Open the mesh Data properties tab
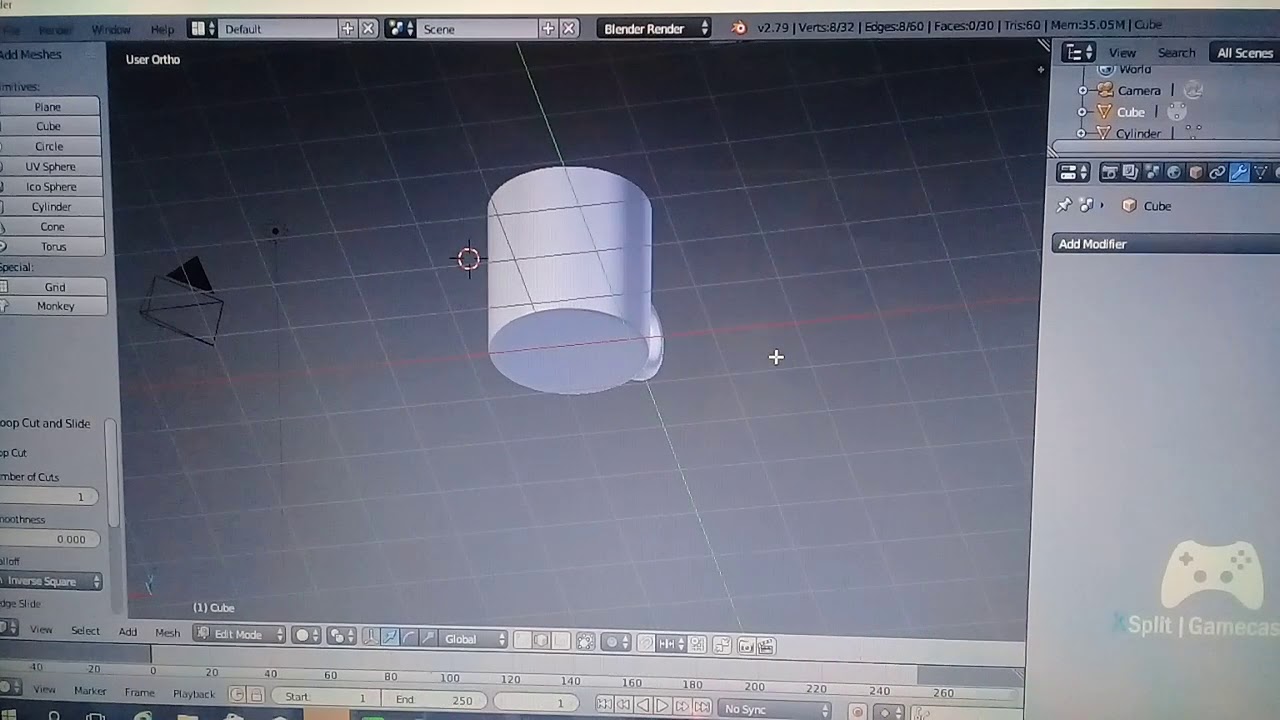The image size is (1280, 720). coord(1261,173)
